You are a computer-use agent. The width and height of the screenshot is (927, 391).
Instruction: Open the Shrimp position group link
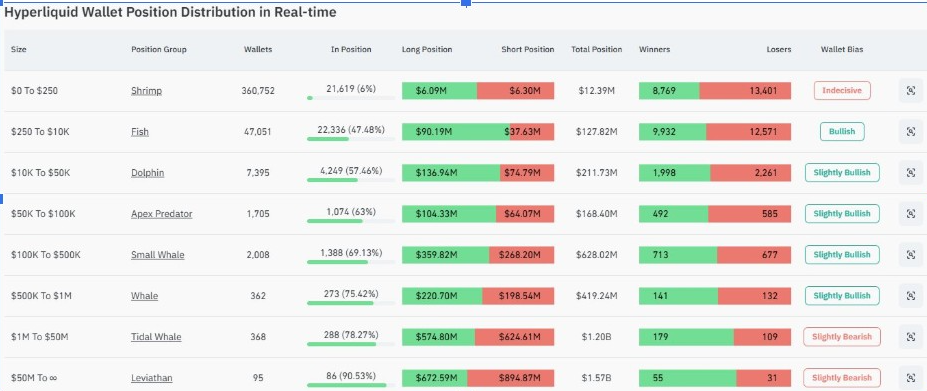click(146, 91)
